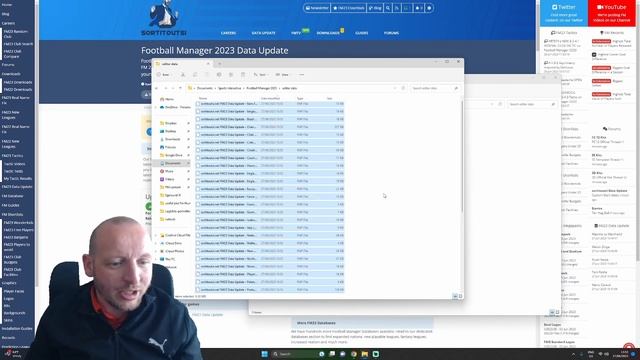640x360 pixels.
Task: Expand iCloud Drive in navigation pane
Action: (x=156, y=243)
